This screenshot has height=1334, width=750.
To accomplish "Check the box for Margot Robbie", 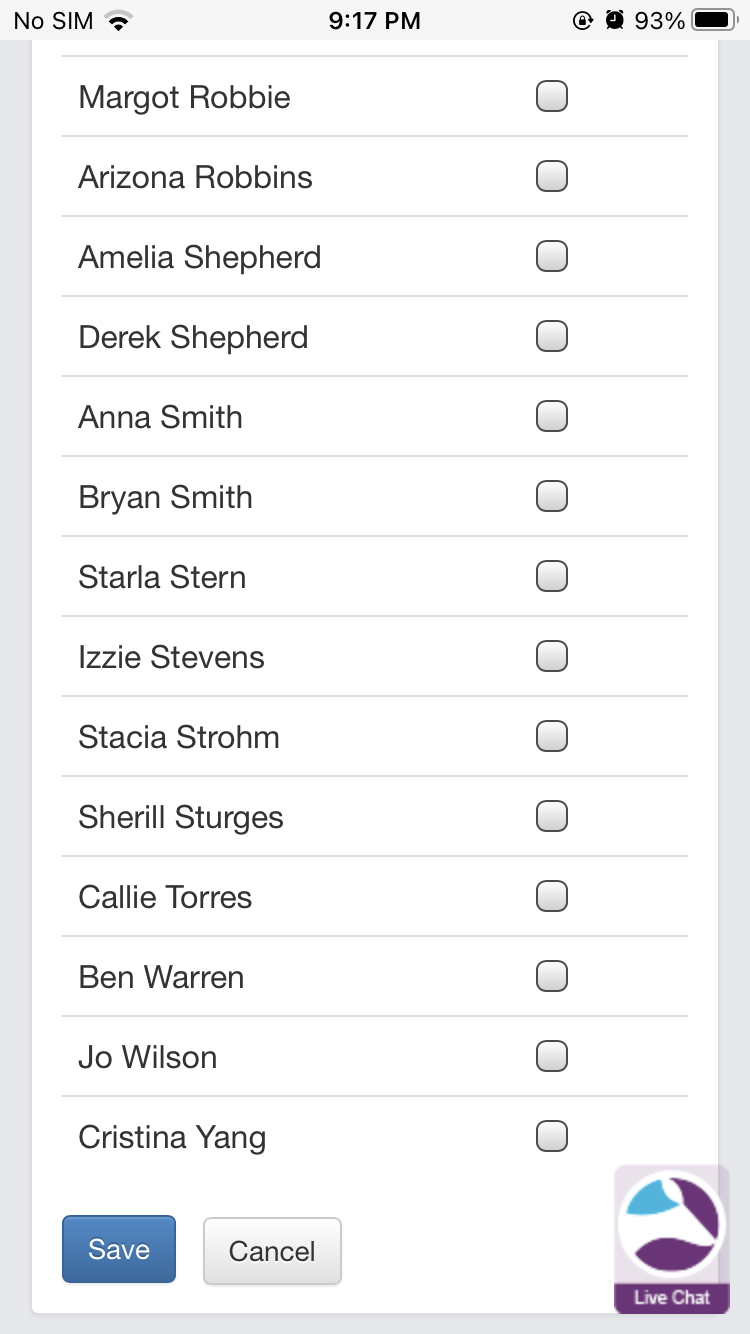I will [x=552, y=96].
